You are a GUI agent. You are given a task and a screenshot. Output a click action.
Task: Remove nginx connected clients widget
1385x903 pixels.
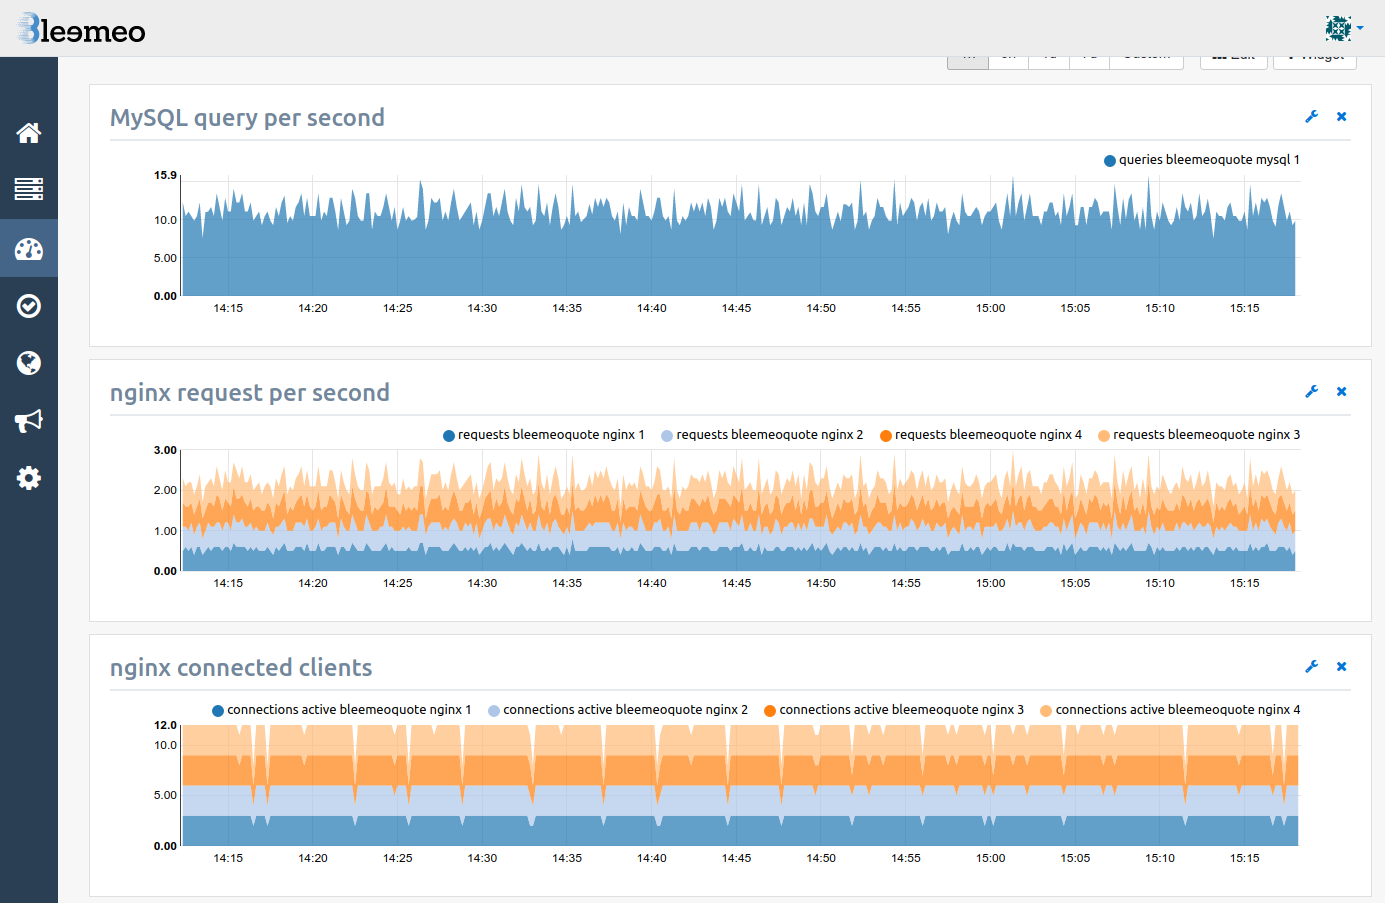(1342, 667)
